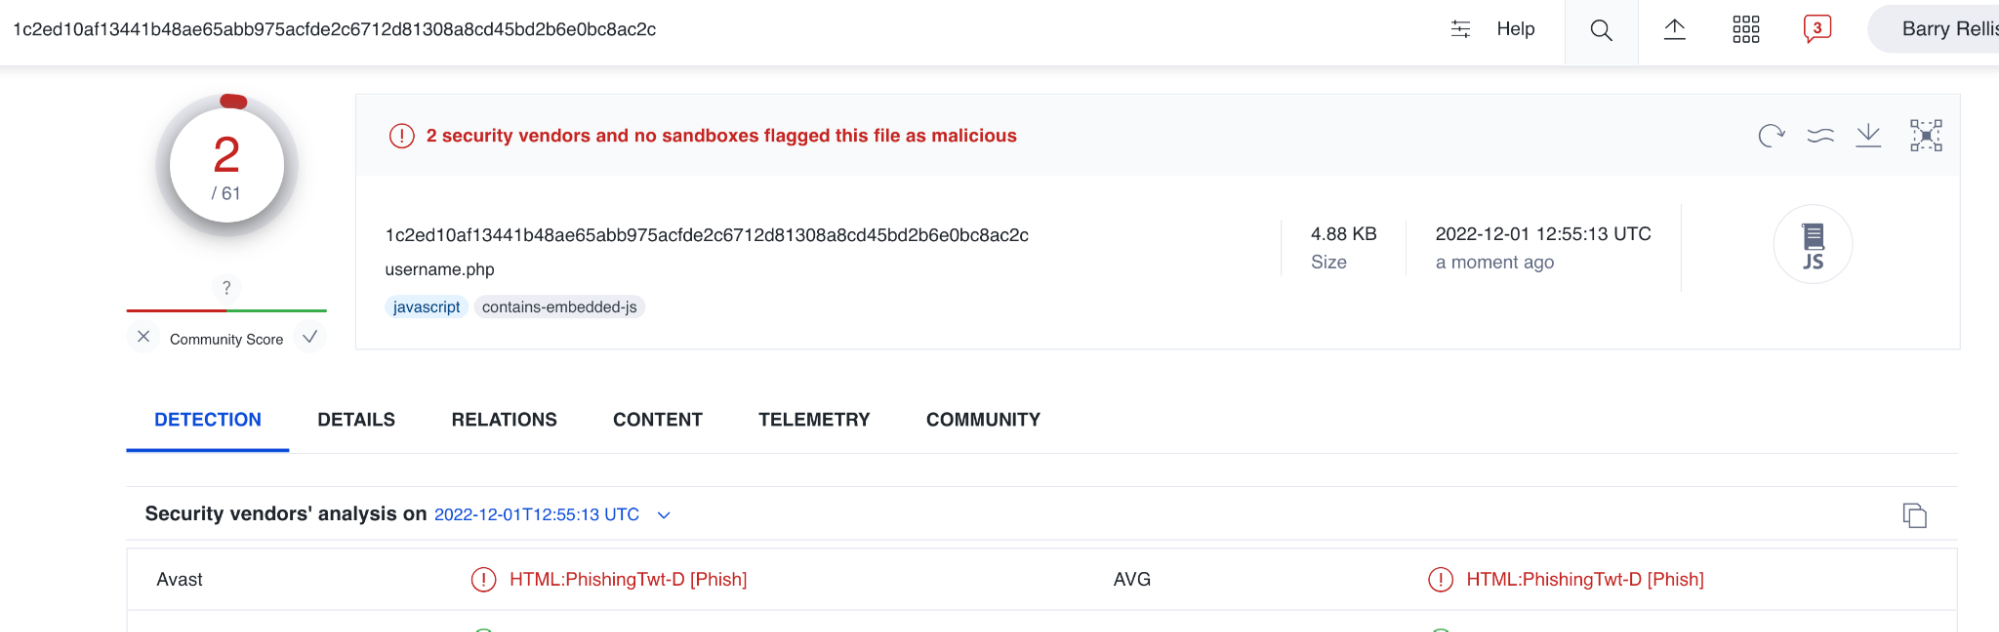Open the upload file icon
Viewport: 1999px width, 632px height.
click(x=1673, y=30)
